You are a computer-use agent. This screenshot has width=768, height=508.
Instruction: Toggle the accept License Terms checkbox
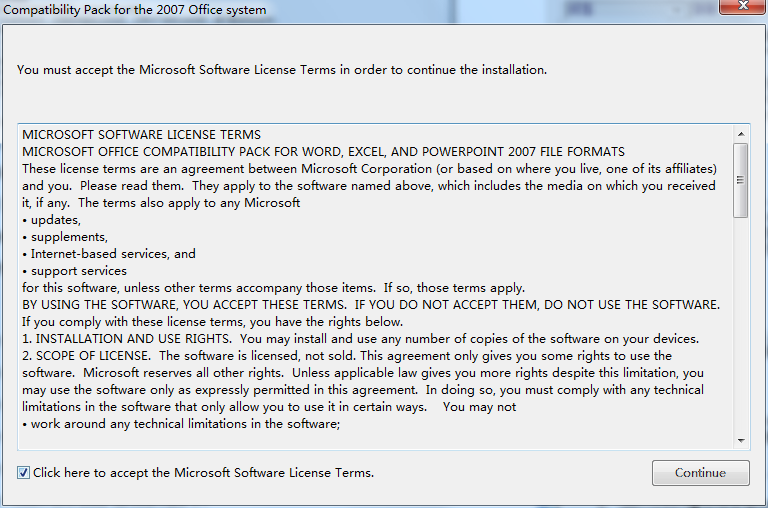(x=24, y=473)
